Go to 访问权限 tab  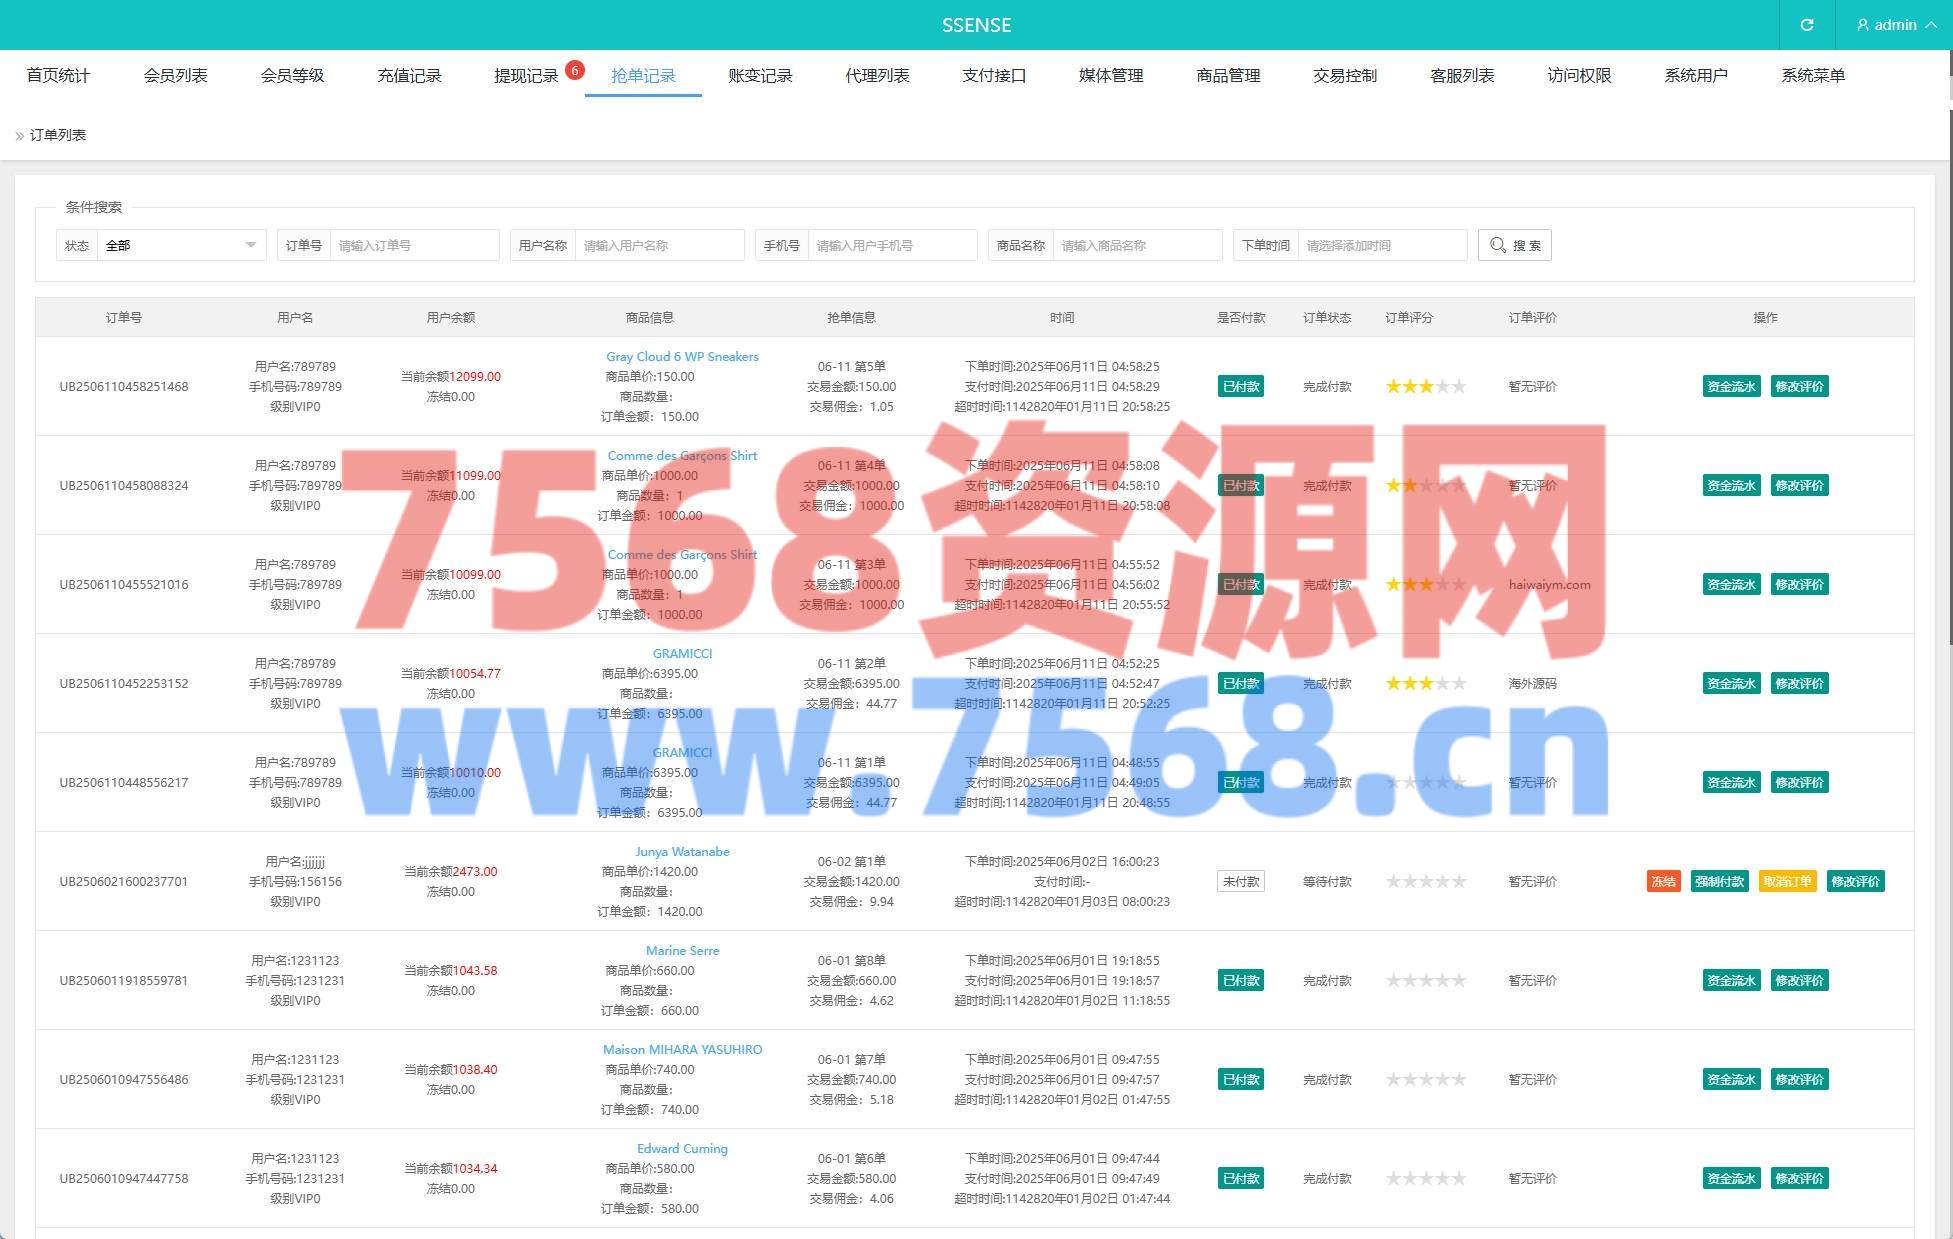point(1579,75)
